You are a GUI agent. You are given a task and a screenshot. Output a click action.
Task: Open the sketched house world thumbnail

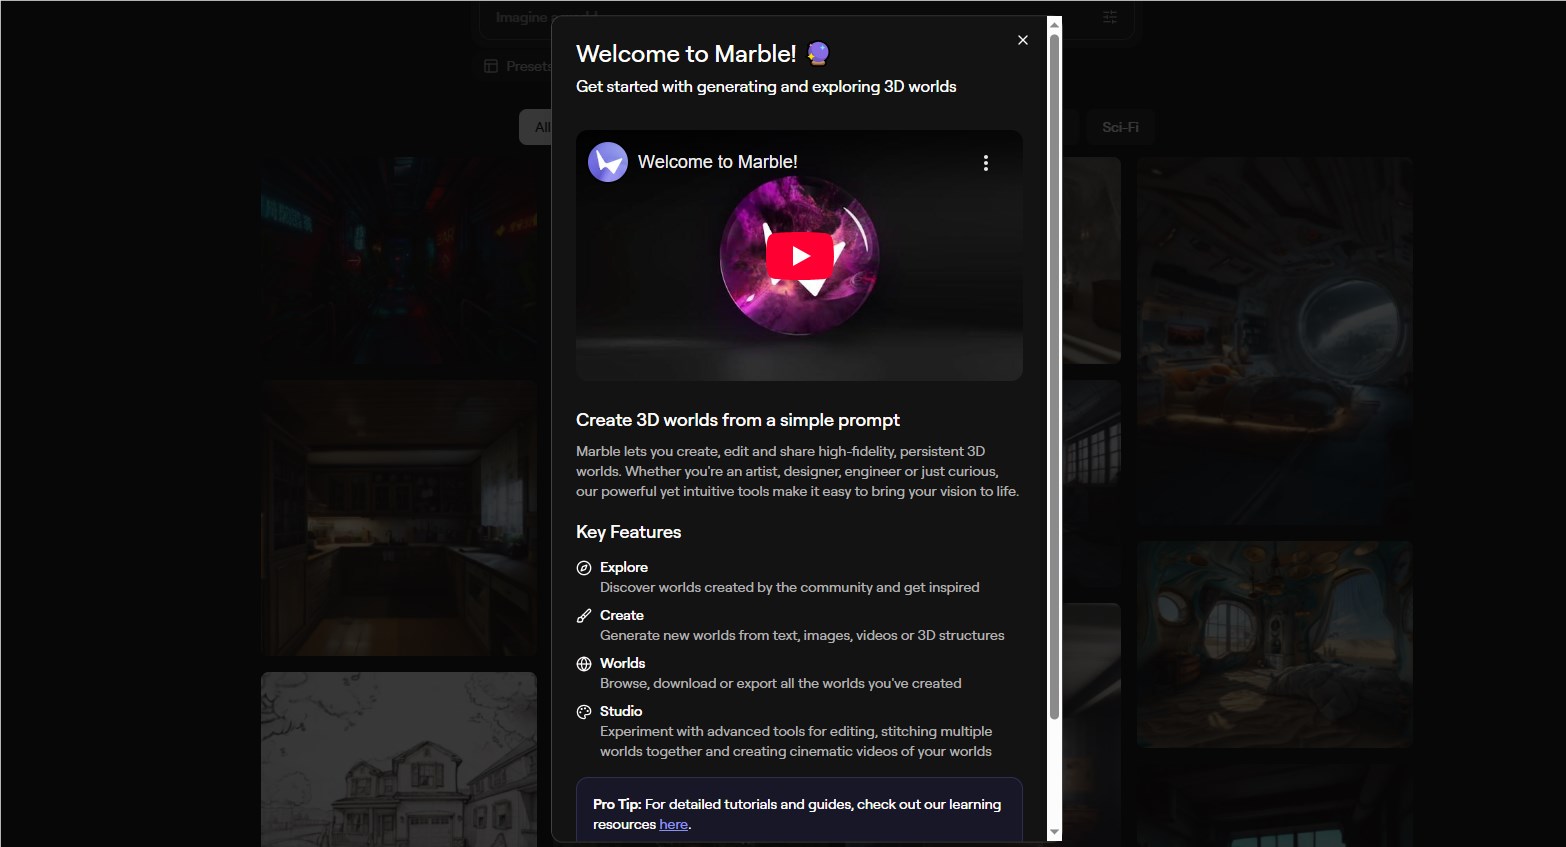pos(398,759)
